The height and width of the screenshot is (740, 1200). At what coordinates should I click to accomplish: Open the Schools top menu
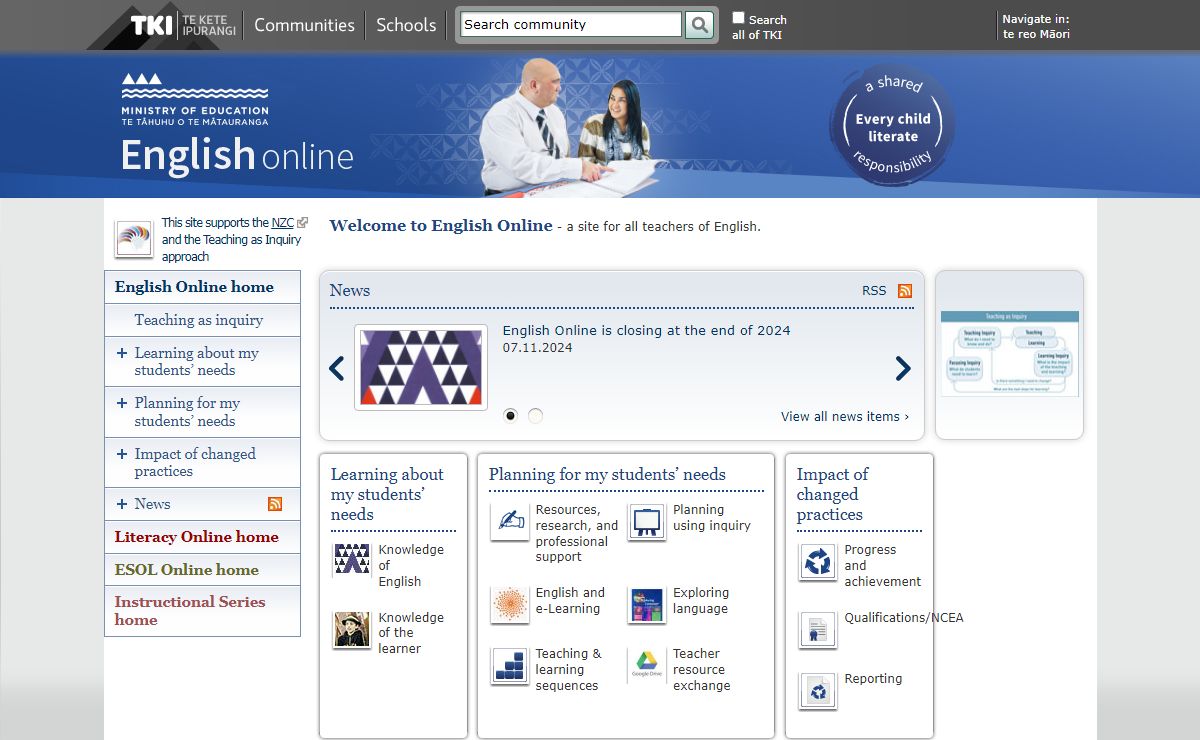coord(406,25)
